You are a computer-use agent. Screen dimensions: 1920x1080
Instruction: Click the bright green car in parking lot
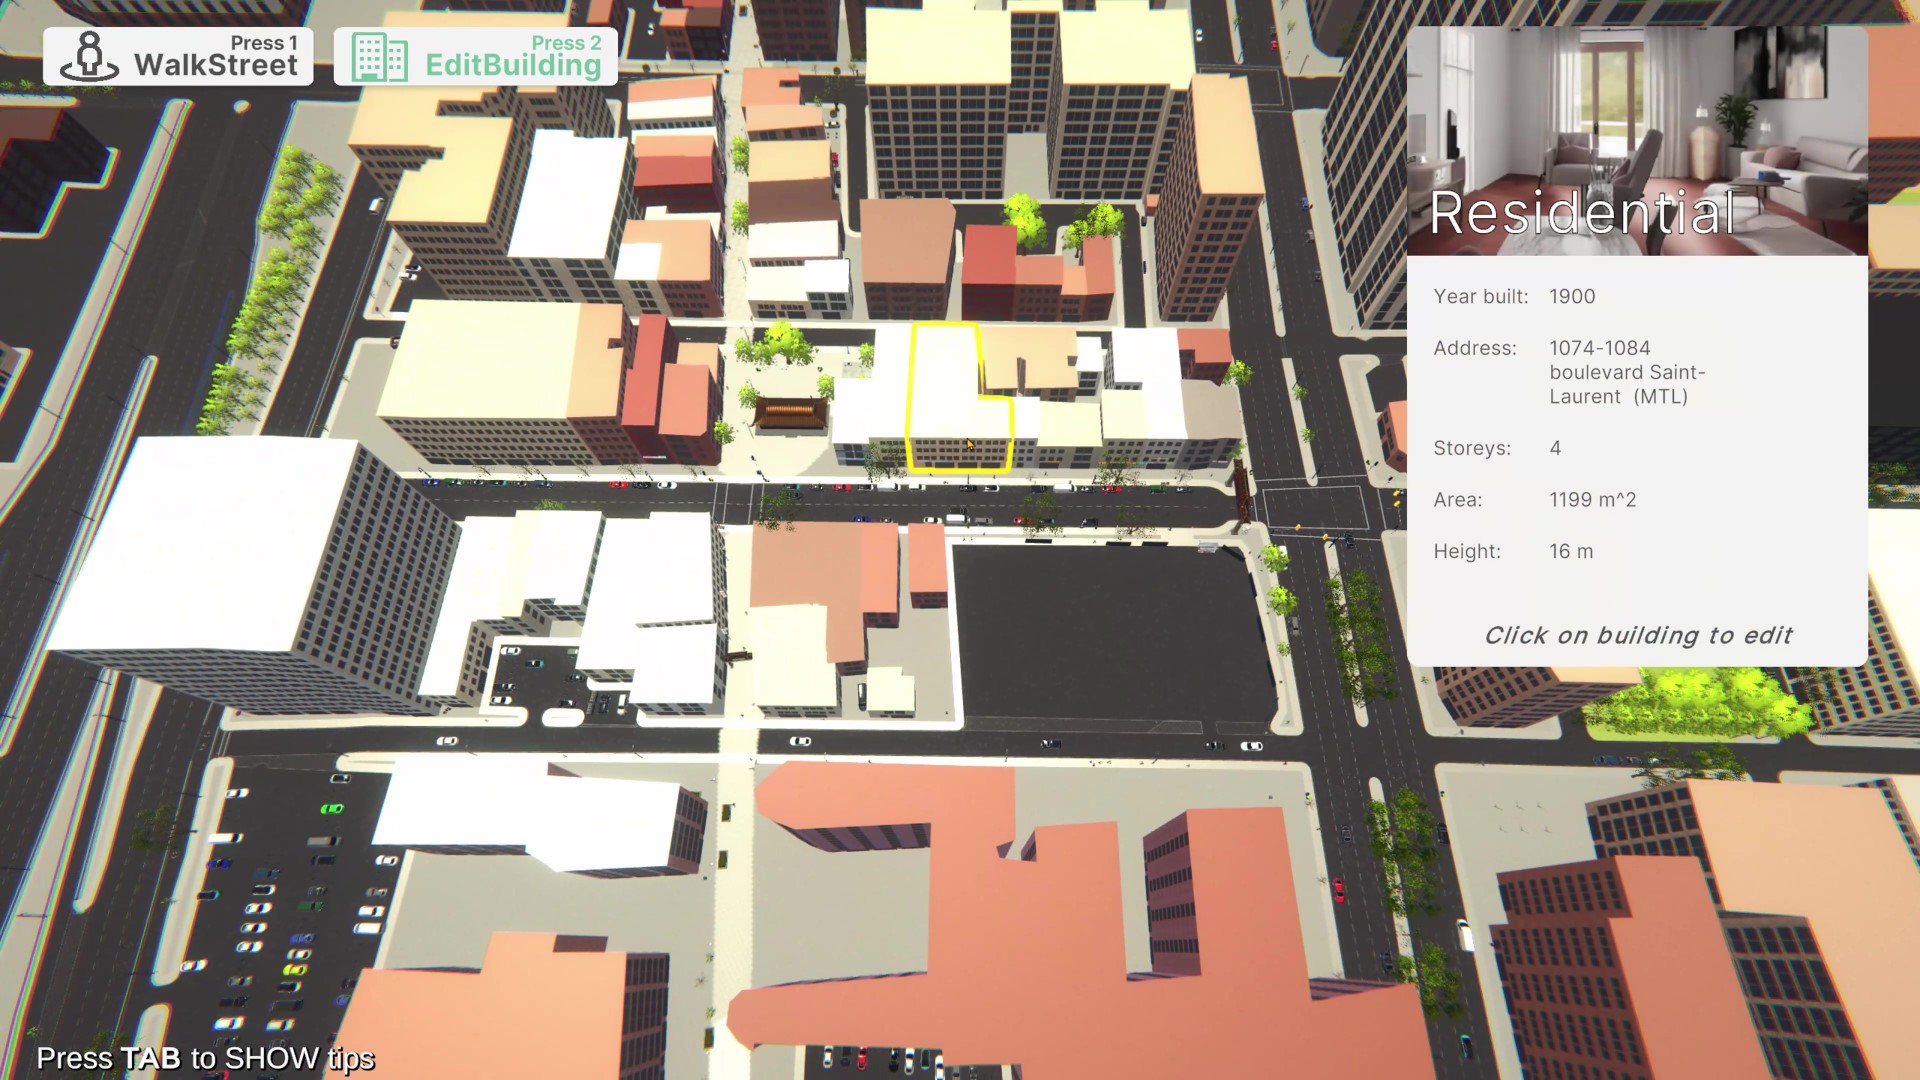click(331, 809)
